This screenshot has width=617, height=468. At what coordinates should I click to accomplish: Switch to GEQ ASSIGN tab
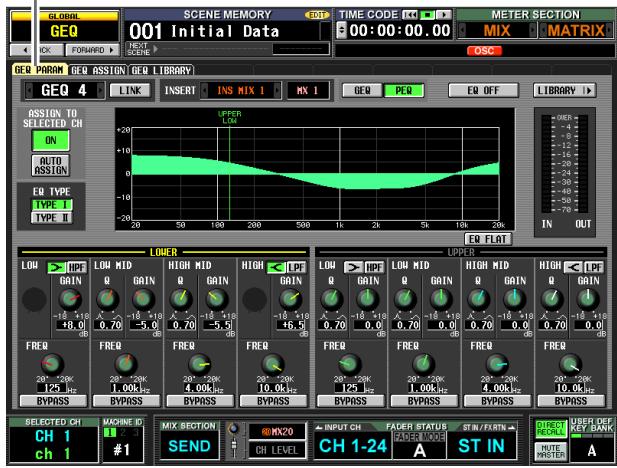[98, 70]
